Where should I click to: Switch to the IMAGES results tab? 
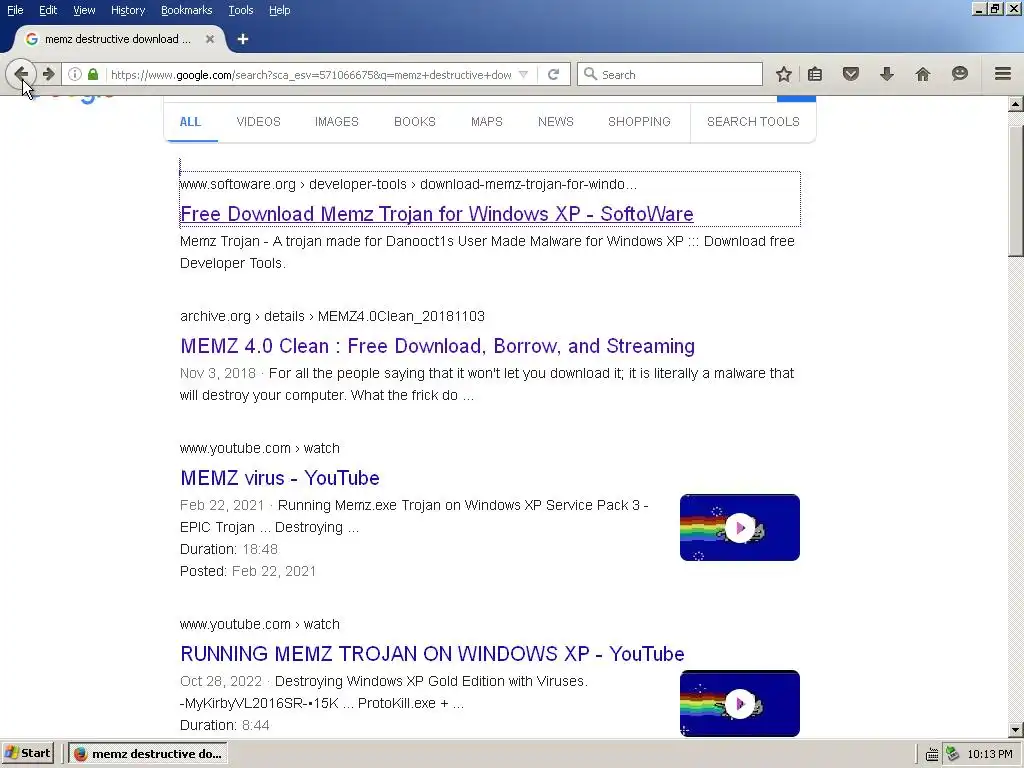point(336,121)
